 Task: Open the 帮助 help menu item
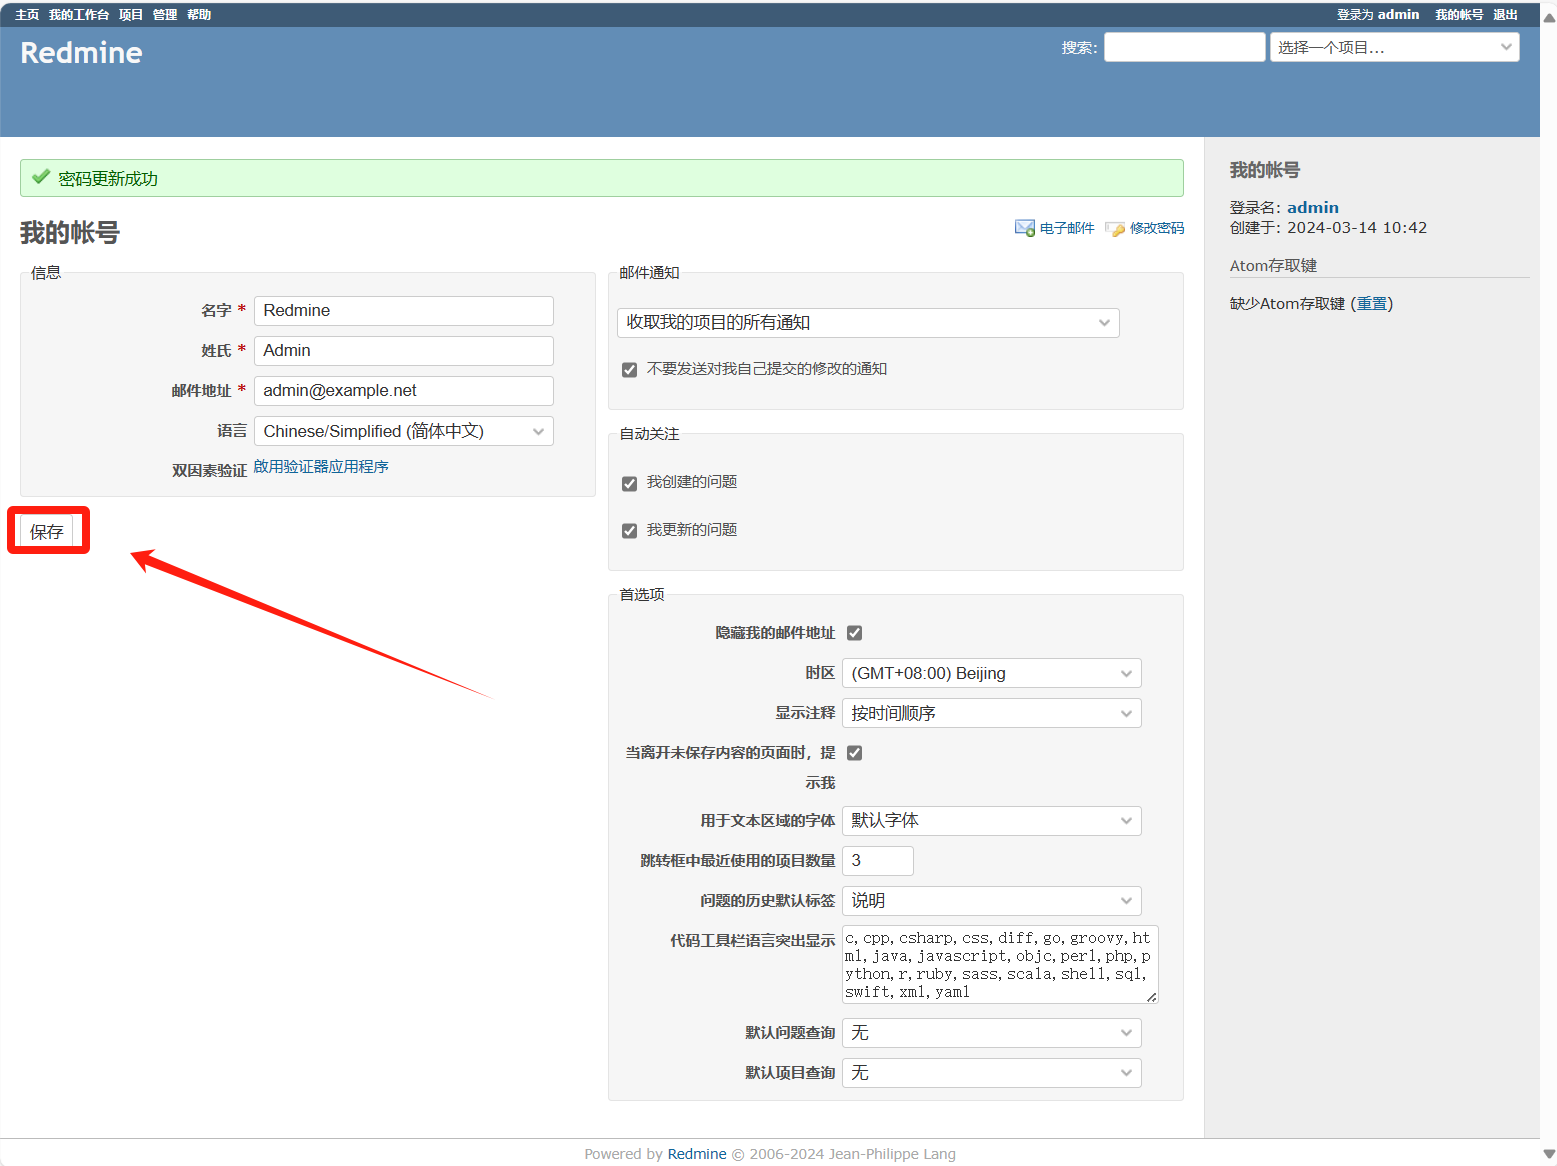(x=199, y=15)
